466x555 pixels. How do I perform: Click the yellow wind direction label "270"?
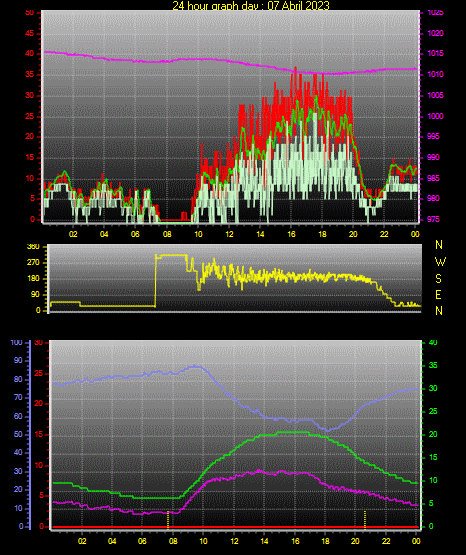tap(33, 263)
